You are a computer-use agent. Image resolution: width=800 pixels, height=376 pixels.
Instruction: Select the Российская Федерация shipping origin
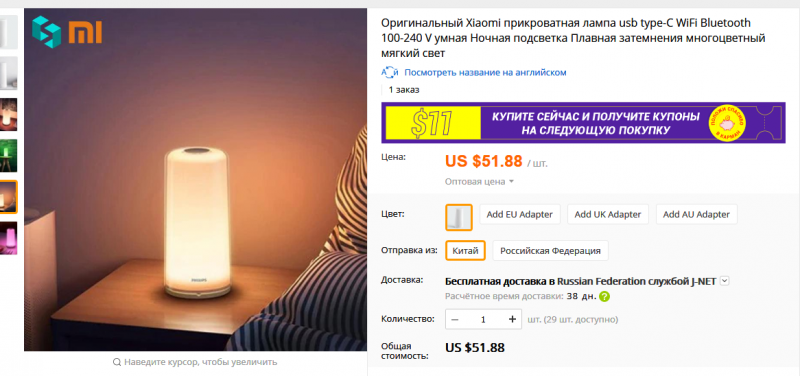point(550,250)
